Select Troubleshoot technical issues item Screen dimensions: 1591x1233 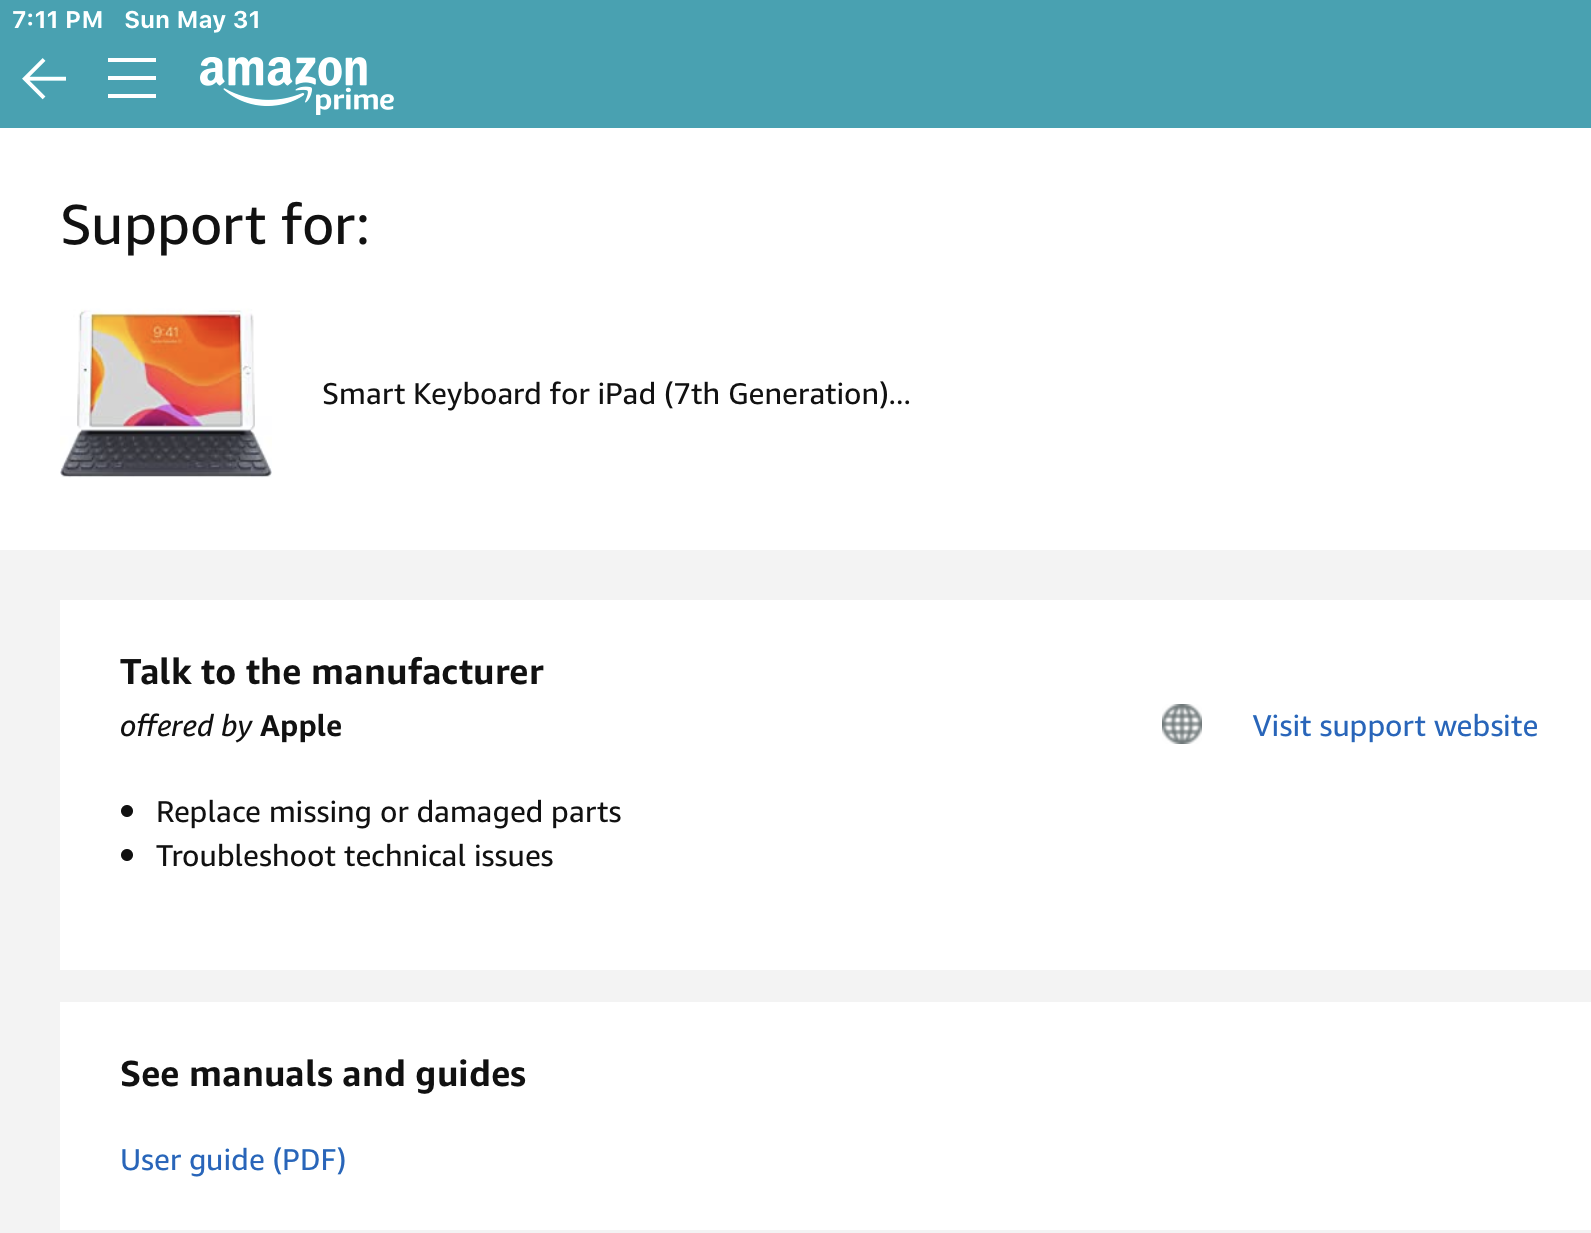coord(354,856)
